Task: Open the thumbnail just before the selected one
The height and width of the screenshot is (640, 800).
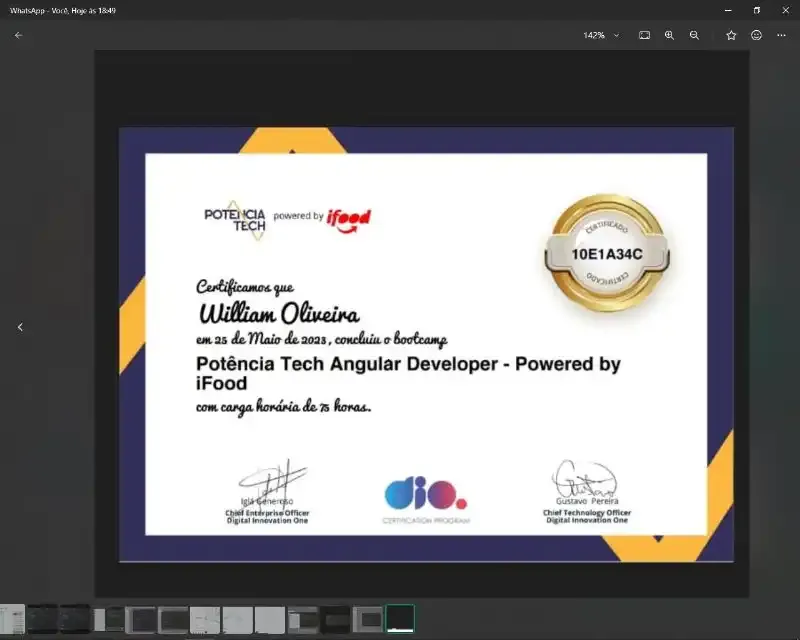Action: coord(367,619)
